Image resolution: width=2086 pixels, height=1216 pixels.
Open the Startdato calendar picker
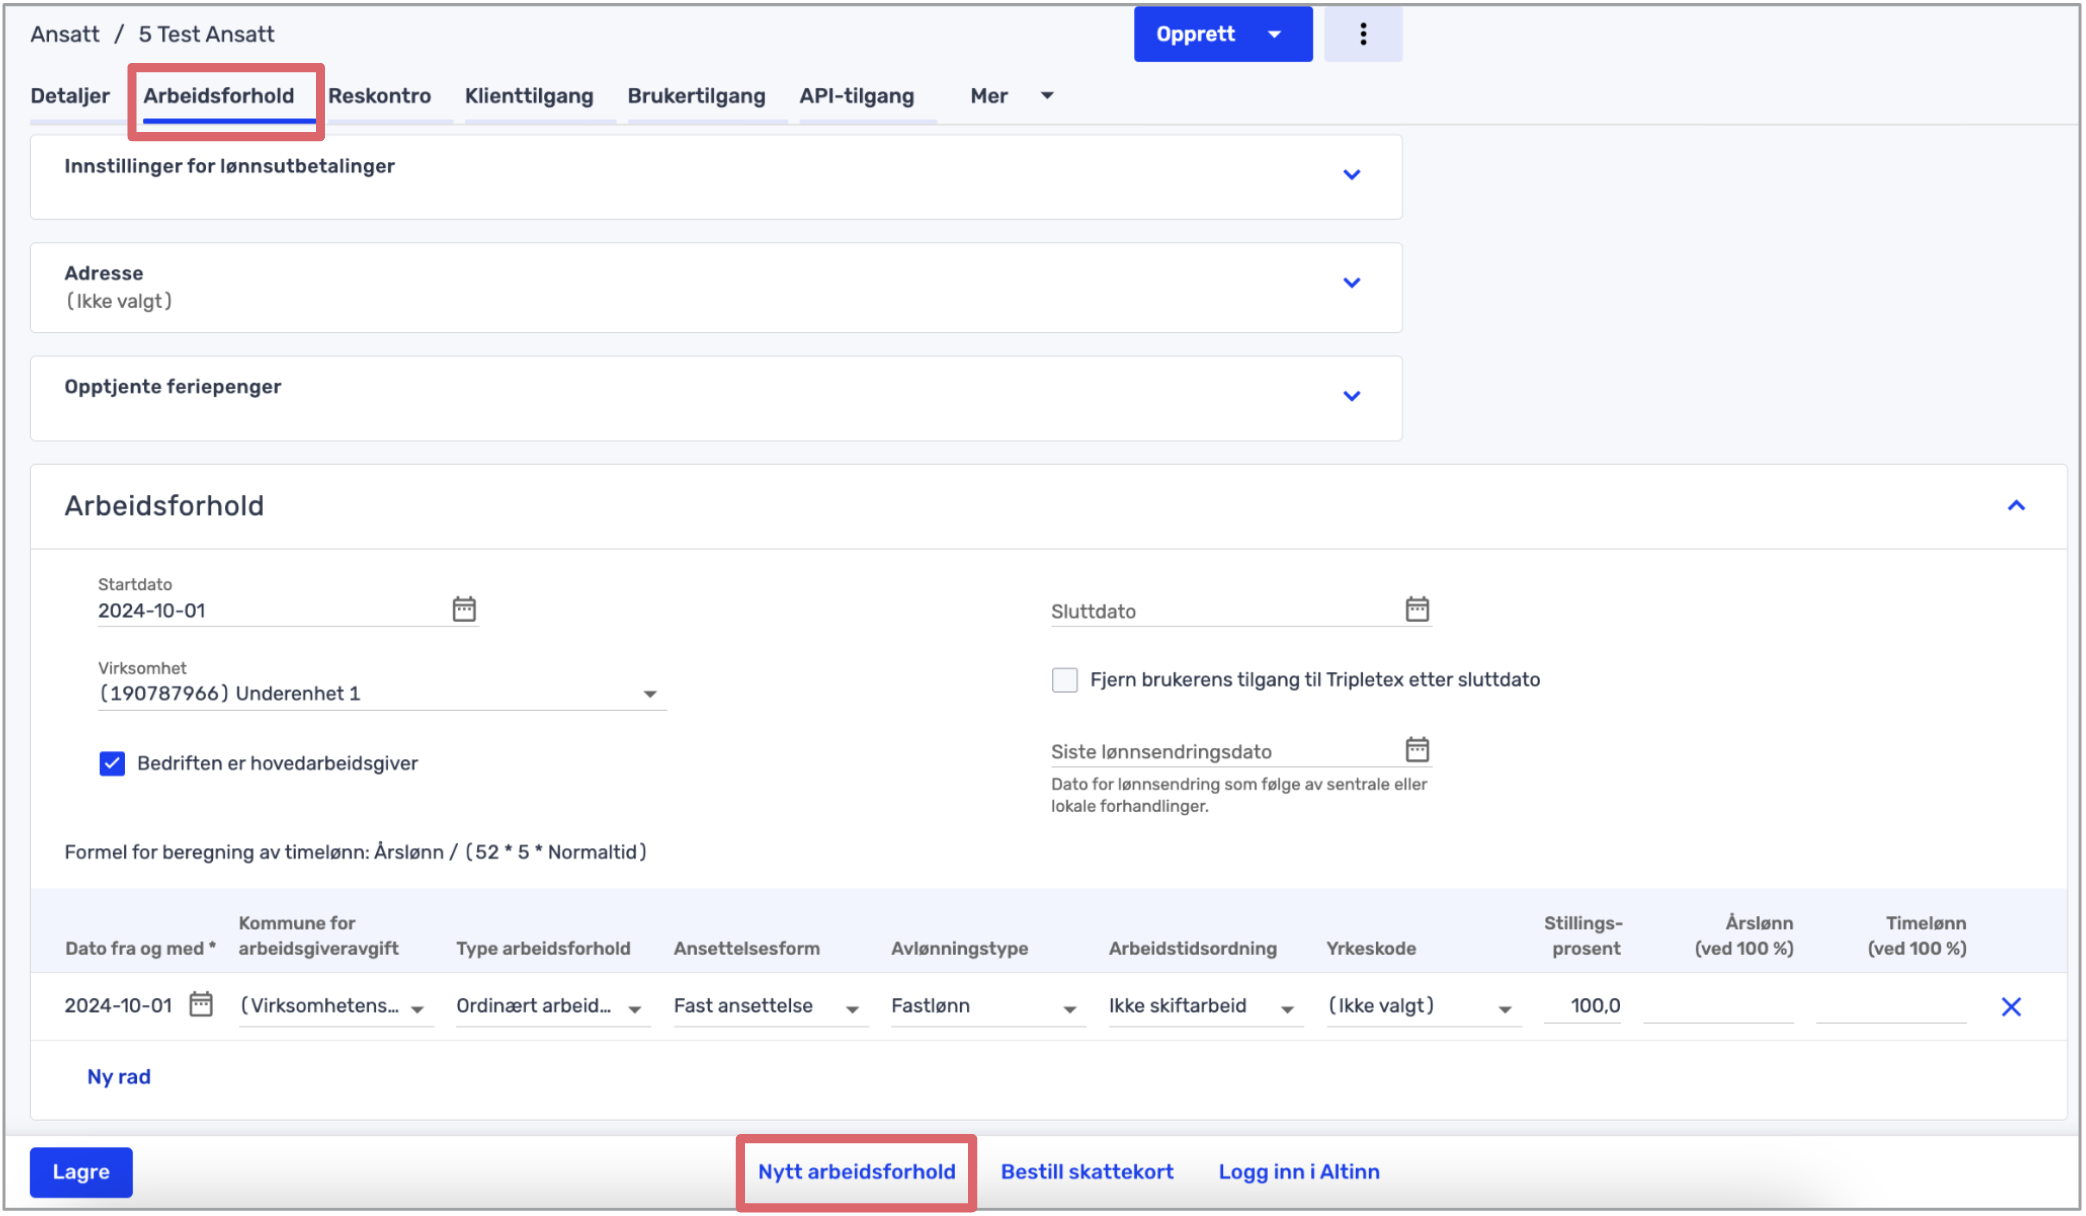(464, 609)
